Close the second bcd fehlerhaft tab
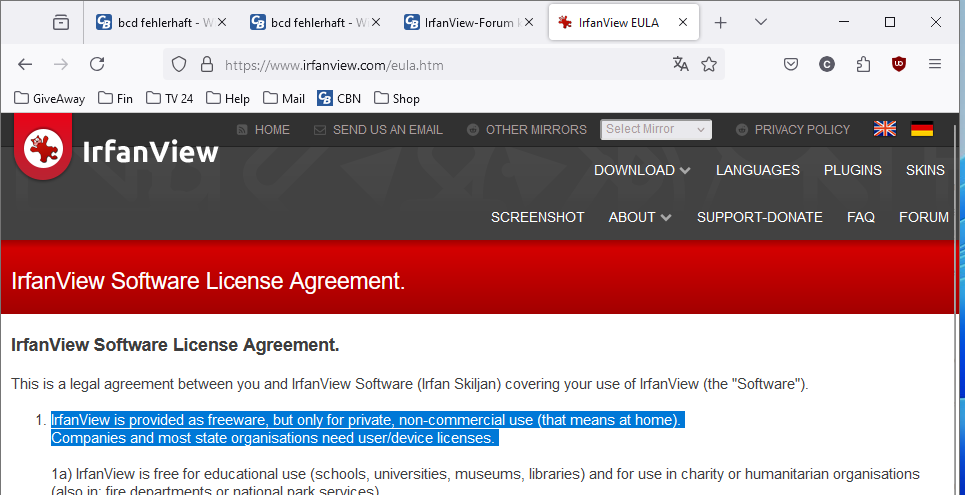This screenshot has width=965, height=495. tap(375, 22)
